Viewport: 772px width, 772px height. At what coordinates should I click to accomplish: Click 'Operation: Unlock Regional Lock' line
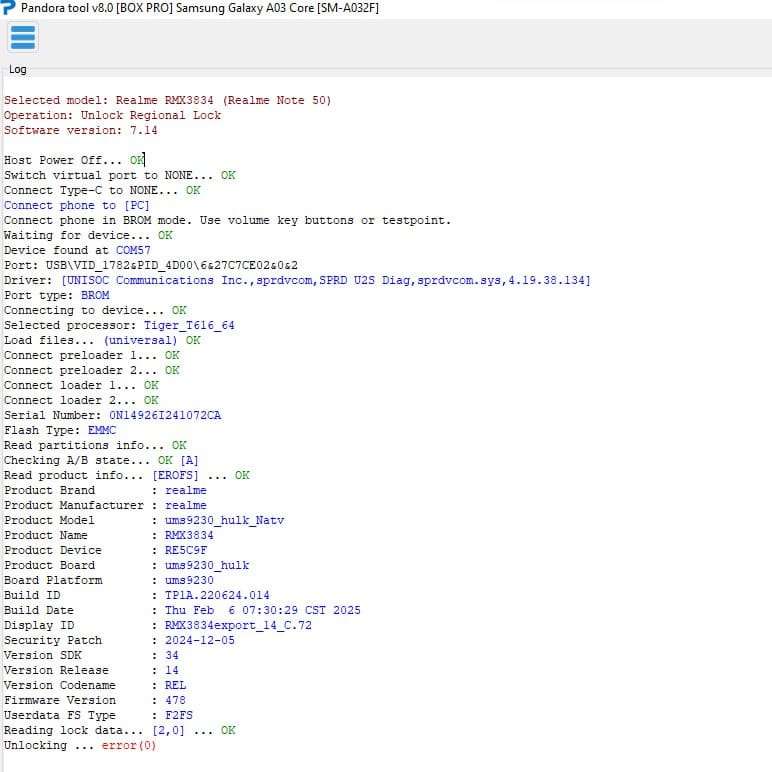tap(112, 115)
